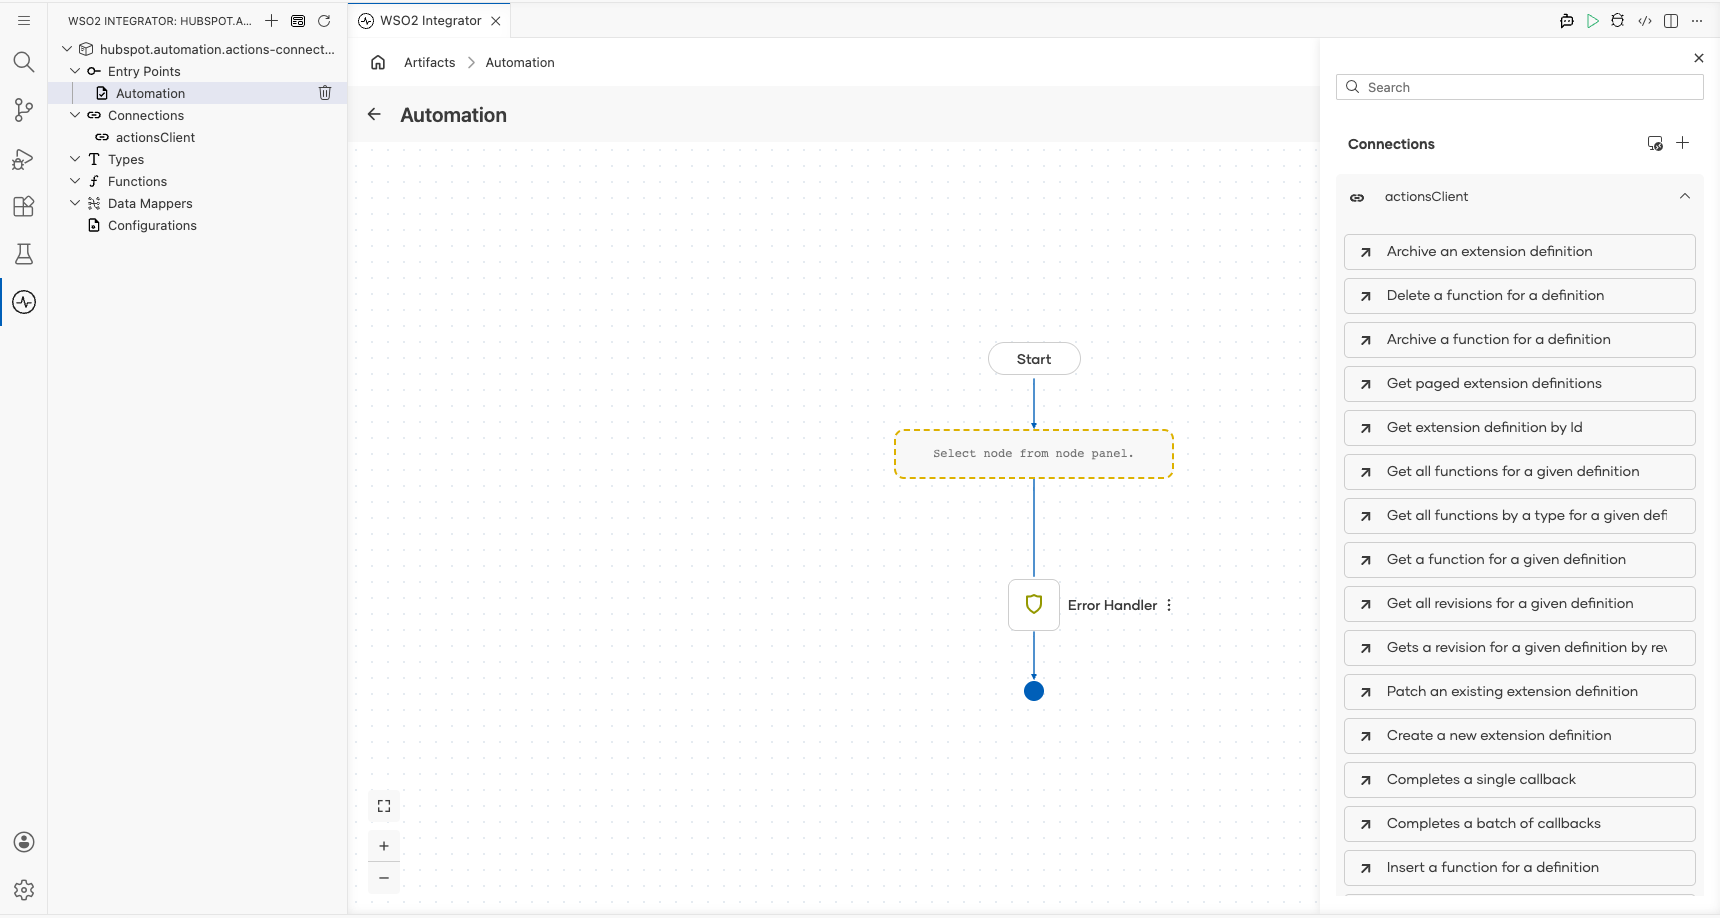Collapse the Entry Points tree node

pos(75,71)
